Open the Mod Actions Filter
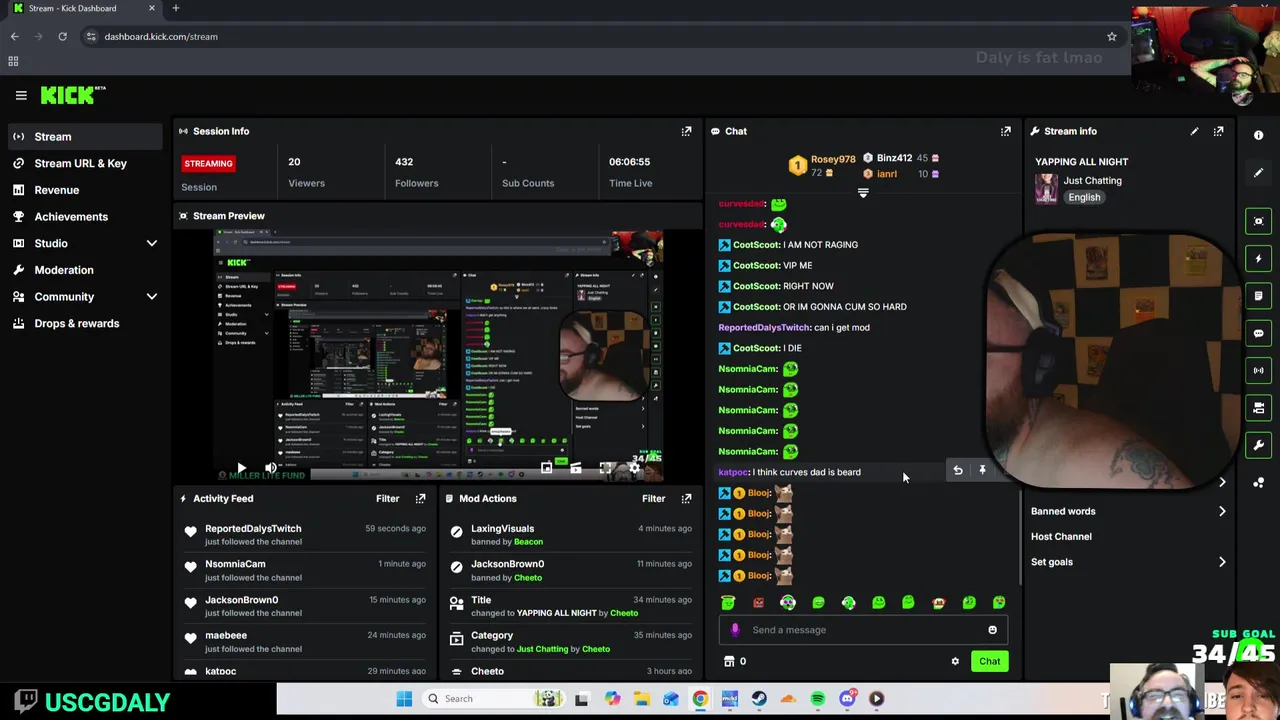This screenshot has height=720, width=1280. click(653, 498)
